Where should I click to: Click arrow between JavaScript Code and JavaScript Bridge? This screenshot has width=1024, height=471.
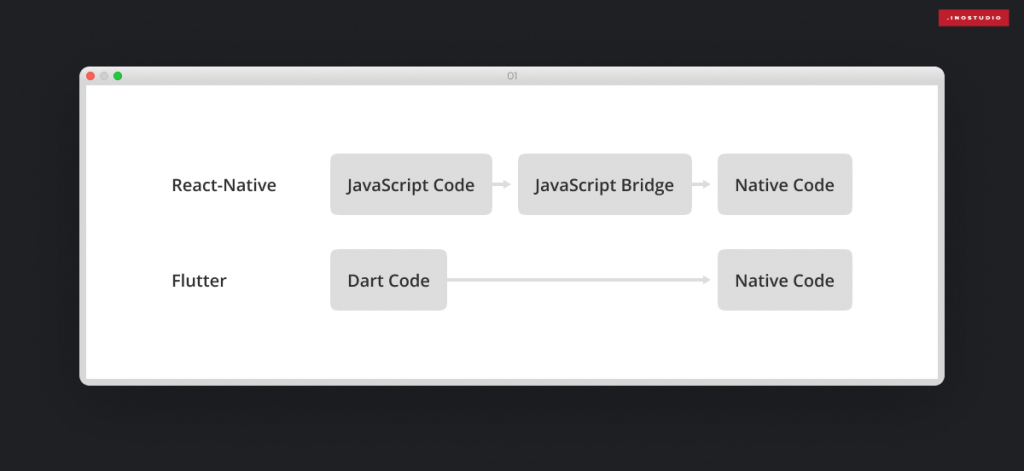504,184
